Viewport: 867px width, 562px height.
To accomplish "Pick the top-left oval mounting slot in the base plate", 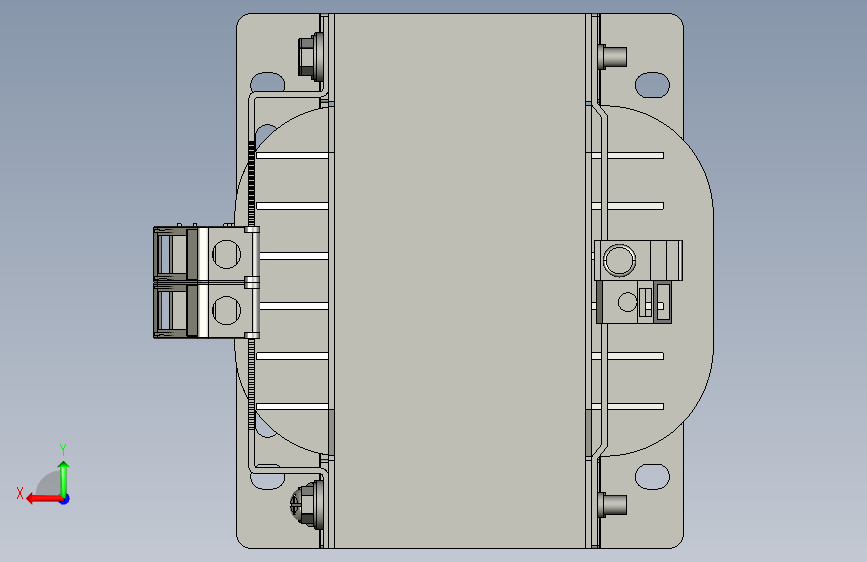I will click(268, 82).
